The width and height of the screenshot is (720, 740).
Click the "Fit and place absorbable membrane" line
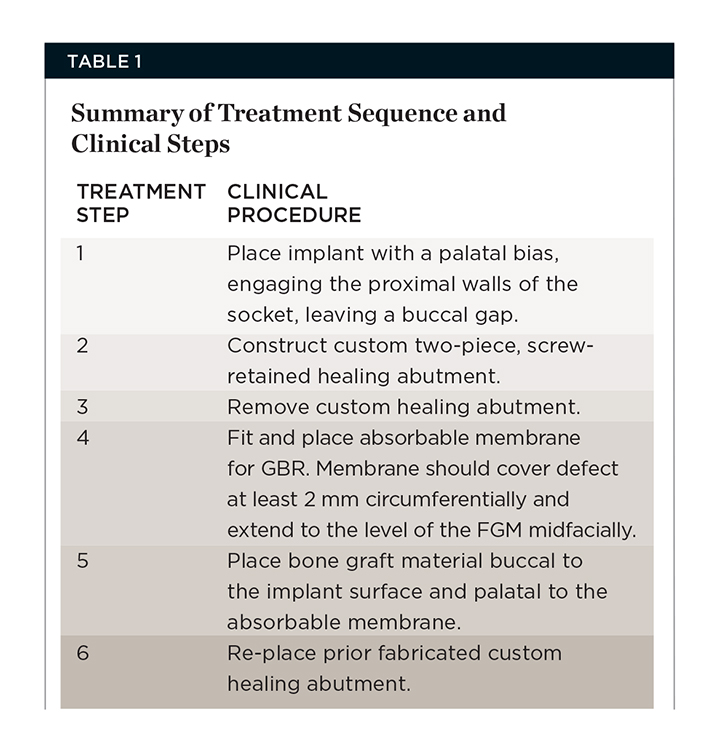click(403, 438)
